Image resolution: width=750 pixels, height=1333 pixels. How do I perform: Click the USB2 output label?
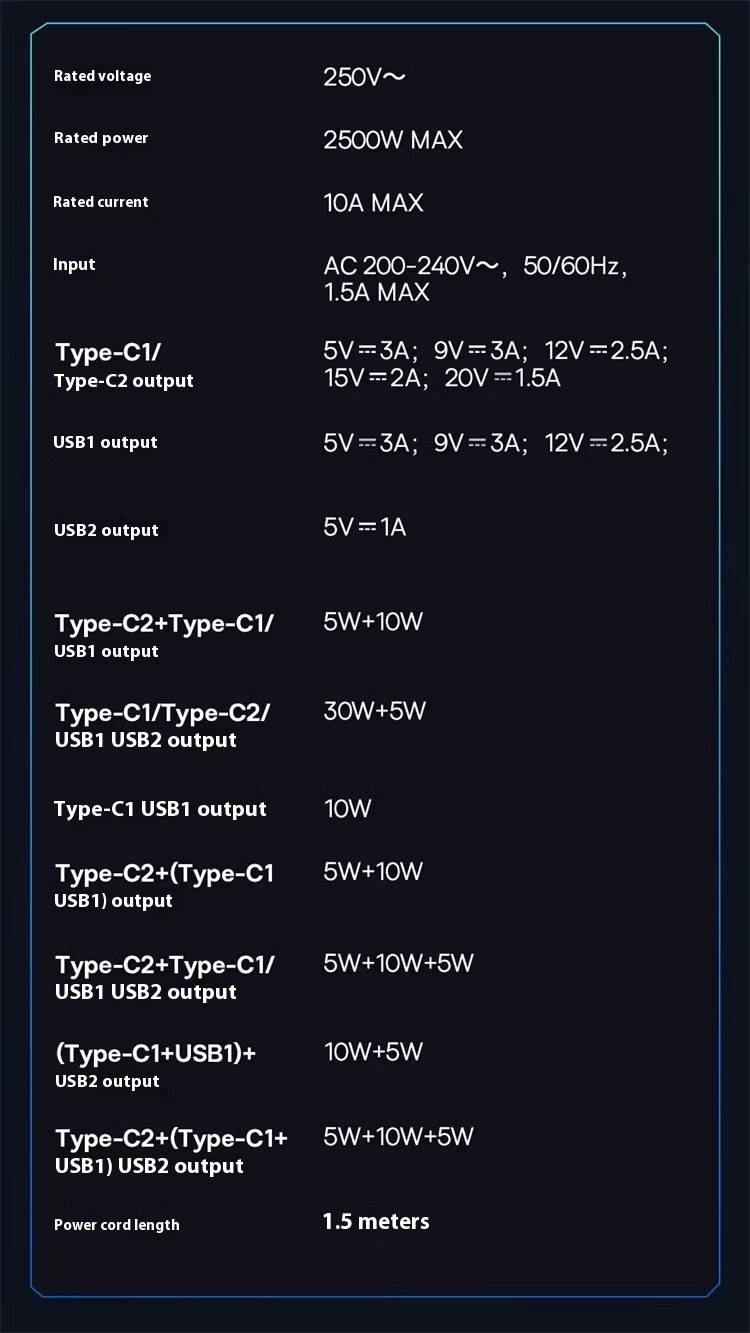[106, 530]
